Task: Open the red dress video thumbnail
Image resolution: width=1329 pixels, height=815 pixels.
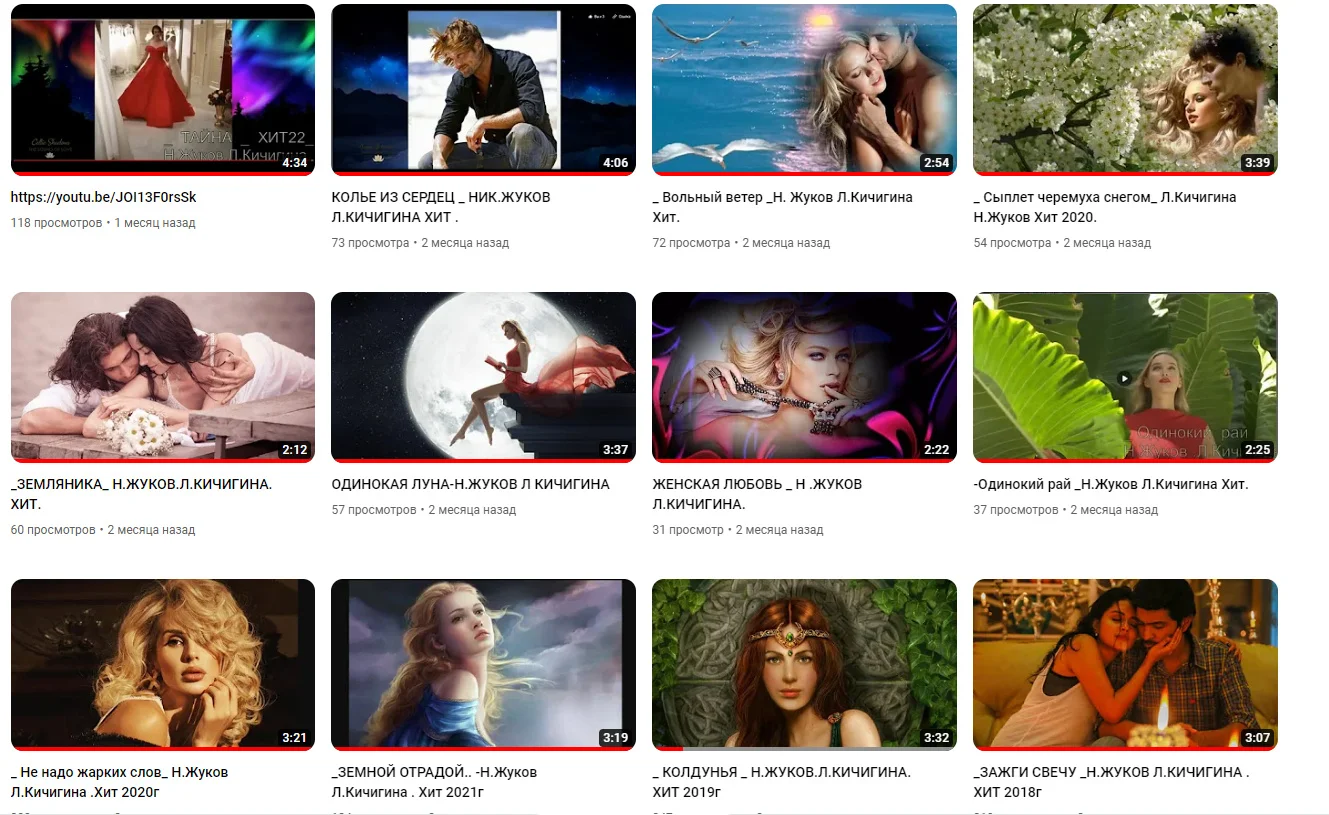Action: (163, 89)
